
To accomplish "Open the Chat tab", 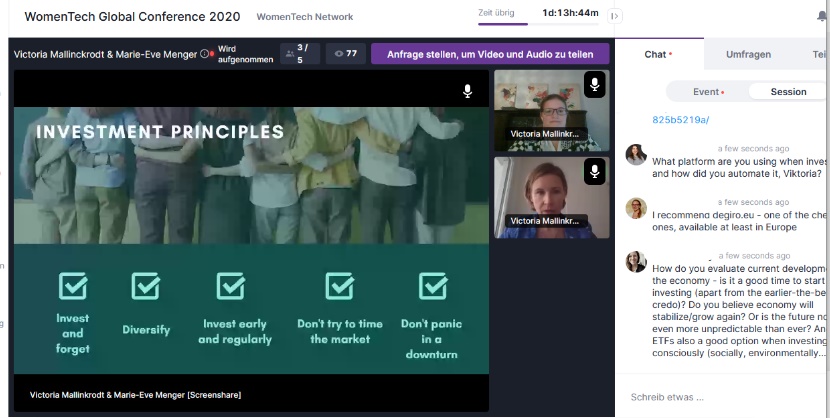I will (657, 54).
